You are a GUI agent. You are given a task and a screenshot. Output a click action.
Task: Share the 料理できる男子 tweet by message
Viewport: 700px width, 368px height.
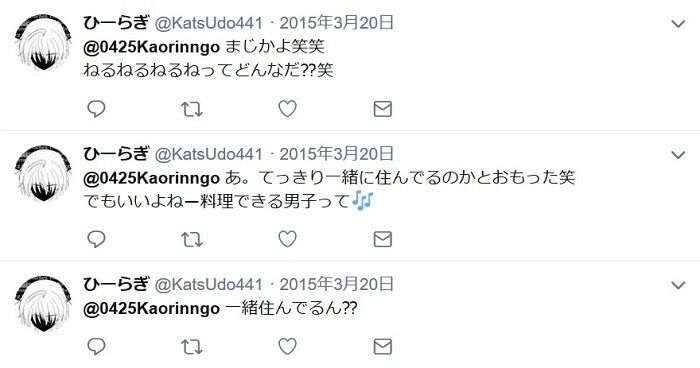click(x=383, y=239)
